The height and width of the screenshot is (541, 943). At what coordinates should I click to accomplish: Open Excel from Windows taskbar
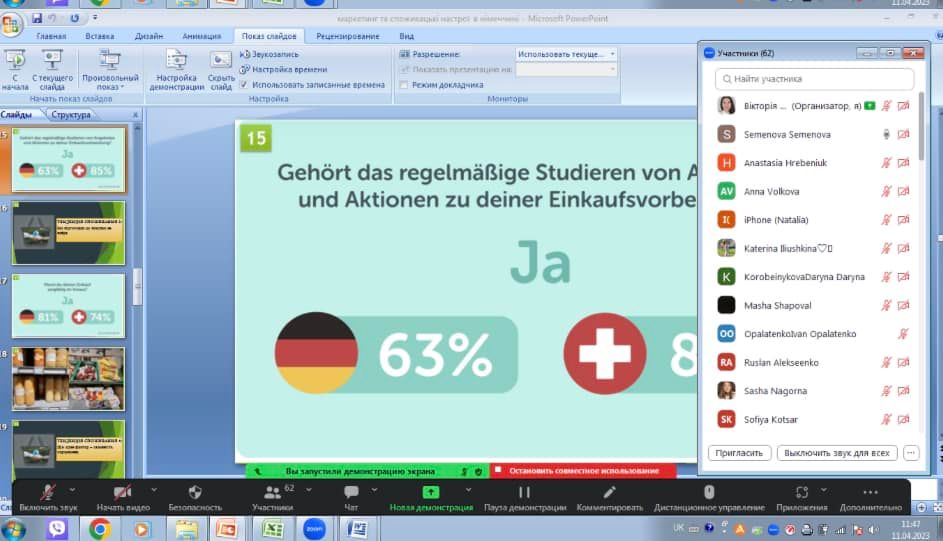click(x=272, y=529)
